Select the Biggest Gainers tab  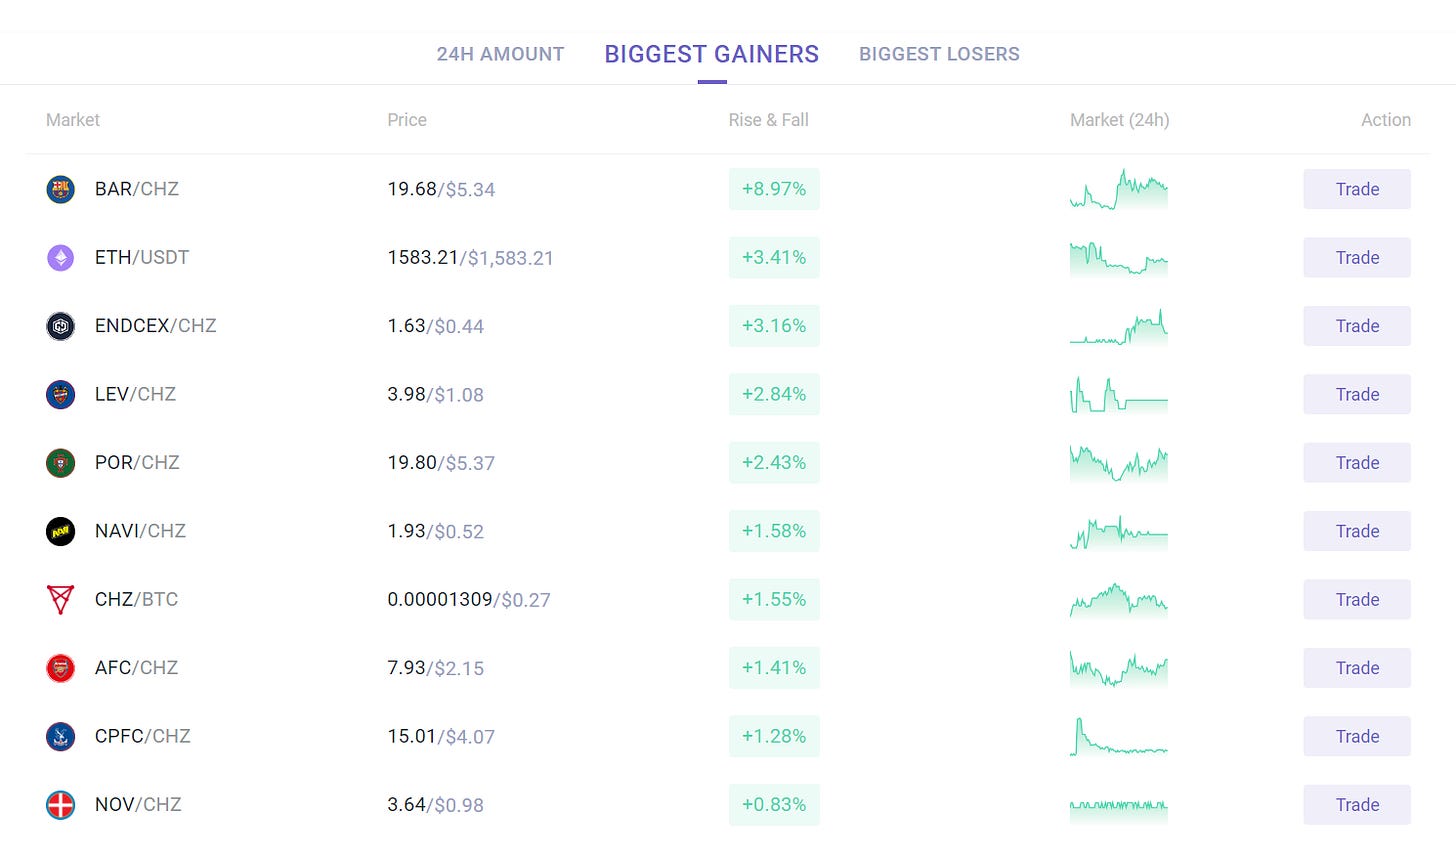(x=712, y=54)
